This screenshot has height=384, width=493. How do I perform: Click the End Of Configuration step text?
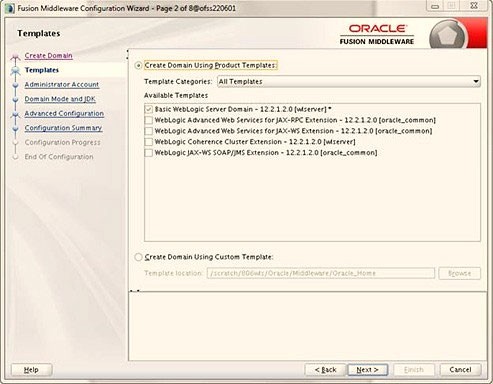59,157
